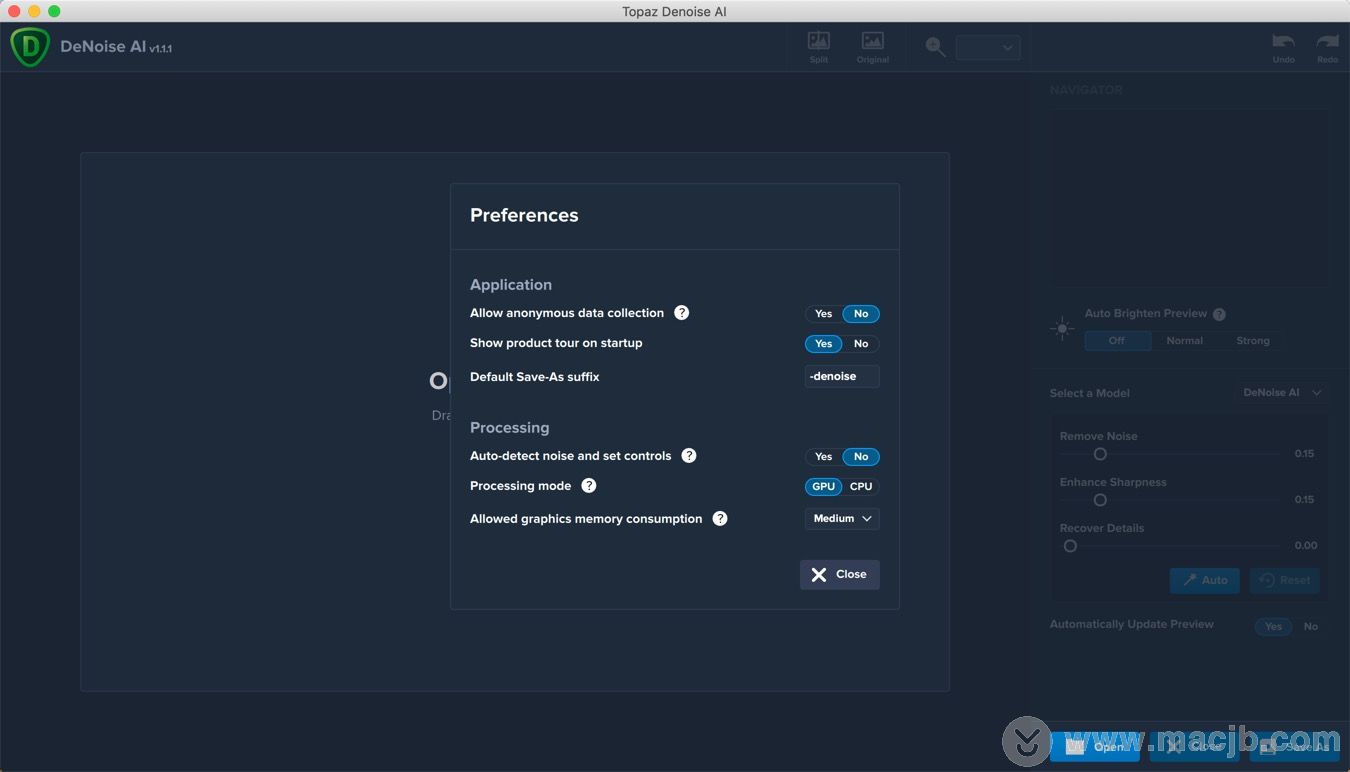
Task: Open the DeNoise AI model dropdown
Action: (1283, 393)
